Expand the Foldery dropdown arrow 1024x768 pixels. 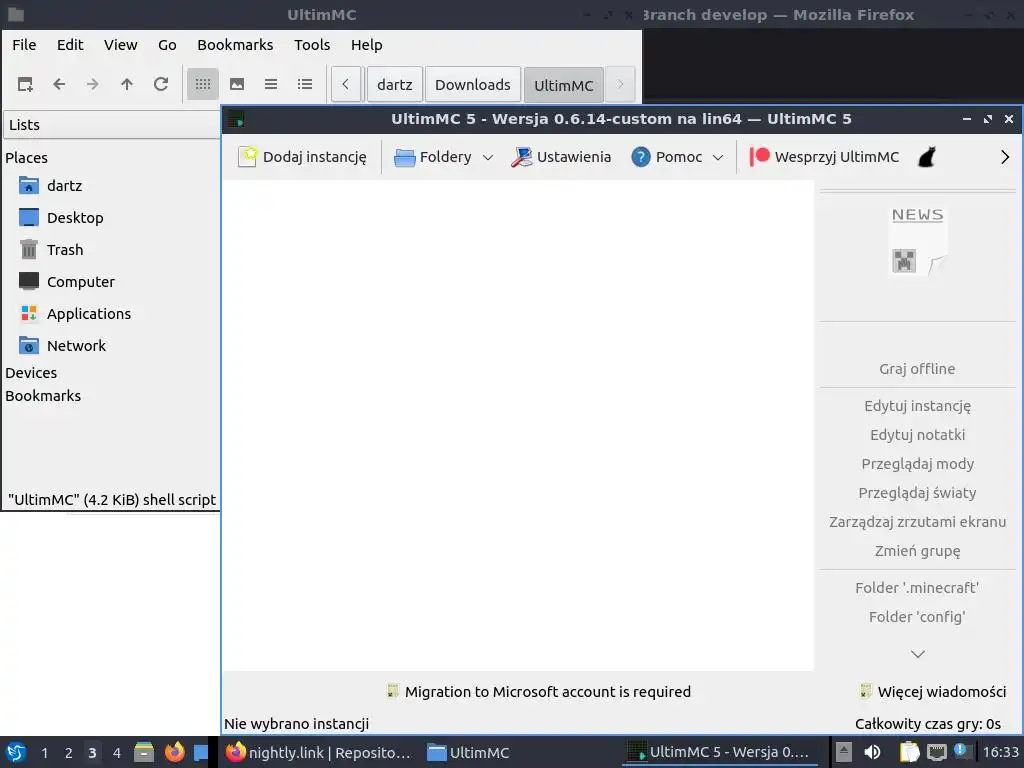click(488, 157)
